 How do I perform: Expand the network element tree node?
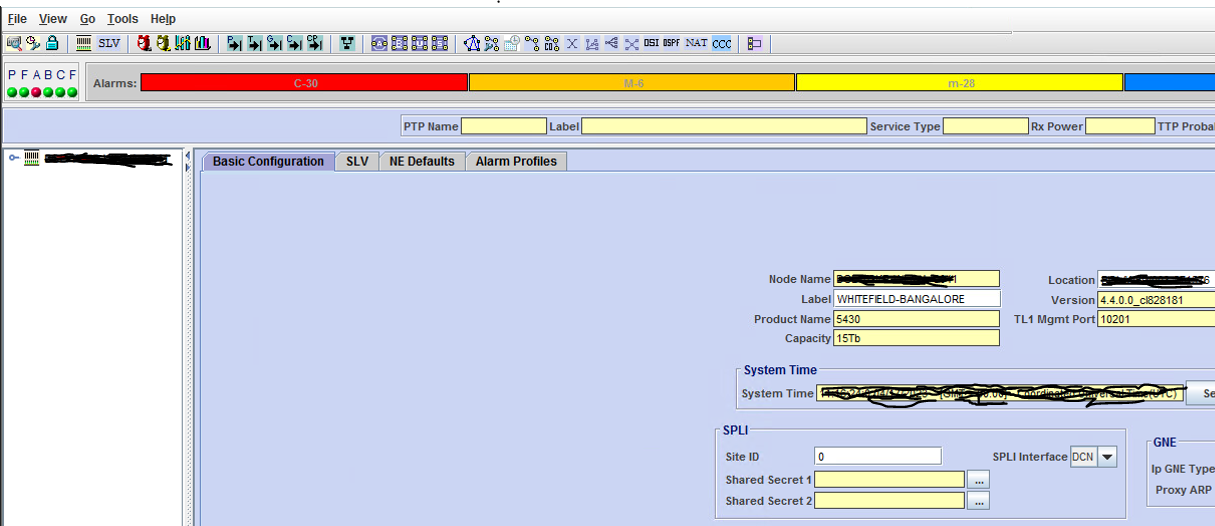coord(14,158)
